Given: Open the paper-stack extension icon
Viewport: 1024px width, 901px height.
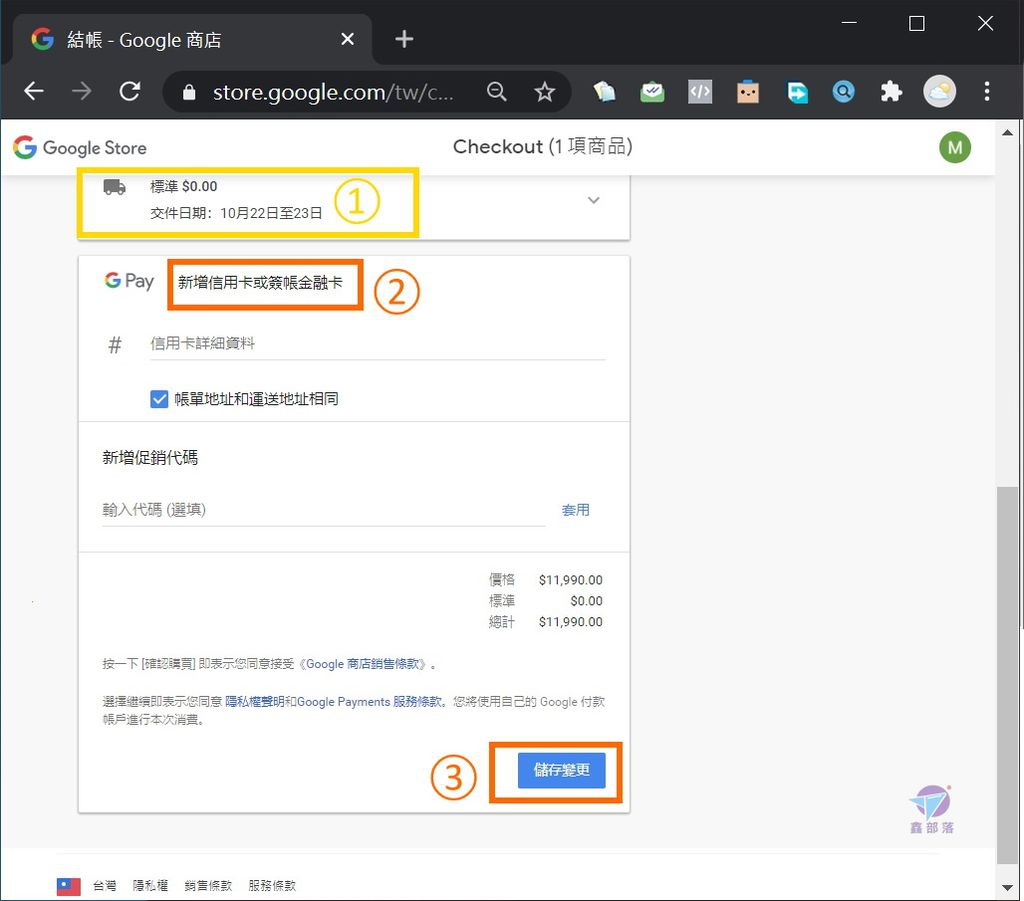Looking at the screenshot, I should 605,92.
